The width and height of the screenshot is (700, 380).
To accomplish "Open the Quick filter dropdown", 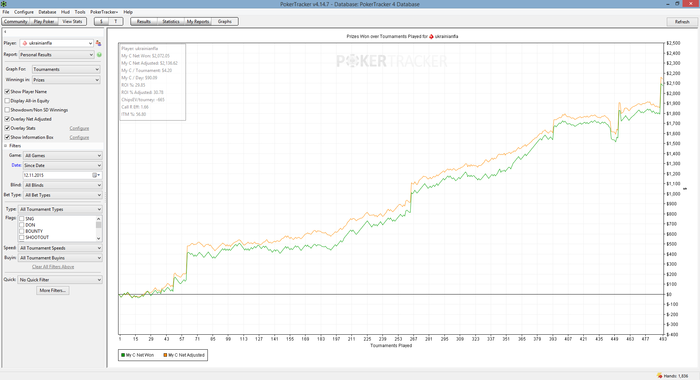I will tap(60, 280).
